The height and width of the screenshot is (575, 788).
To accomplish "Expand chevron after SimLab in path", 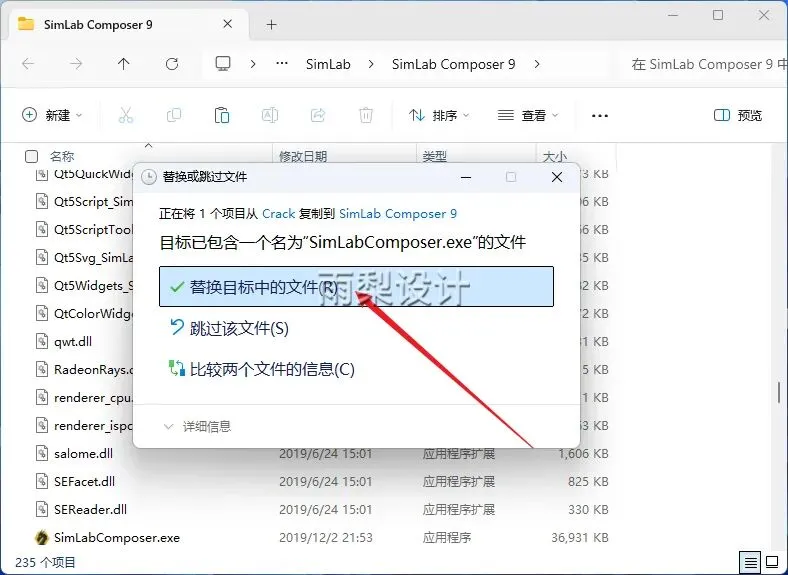I will [371, 64].
